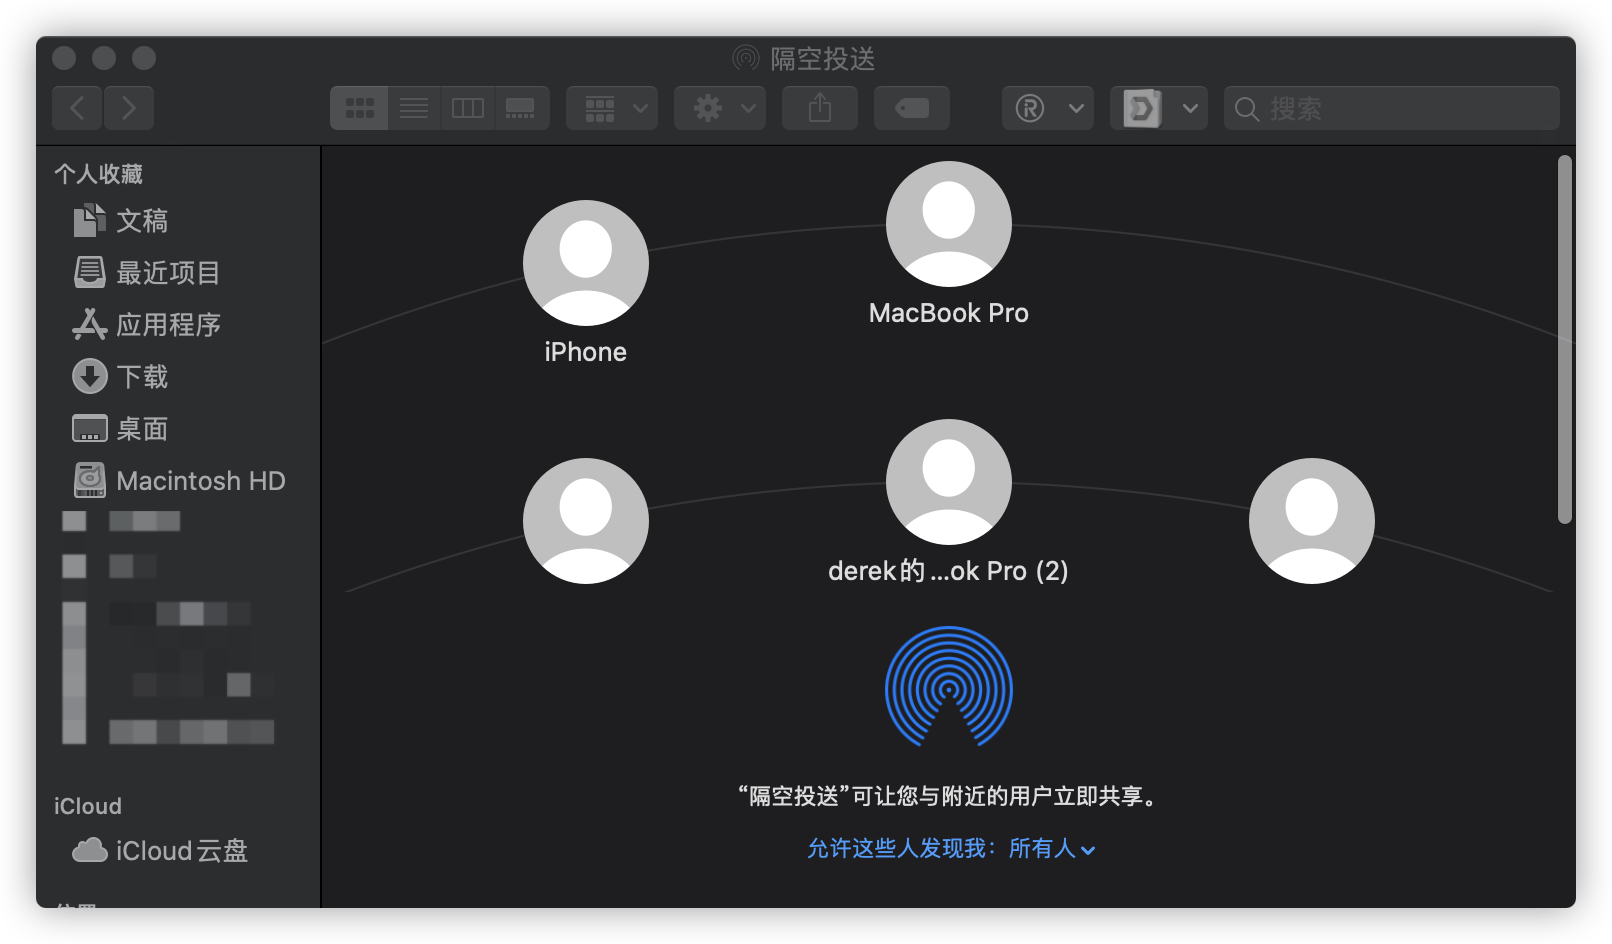Select the icon grid view mode
This screenshot has height=944, width=1612.
[x=358, y=107]
